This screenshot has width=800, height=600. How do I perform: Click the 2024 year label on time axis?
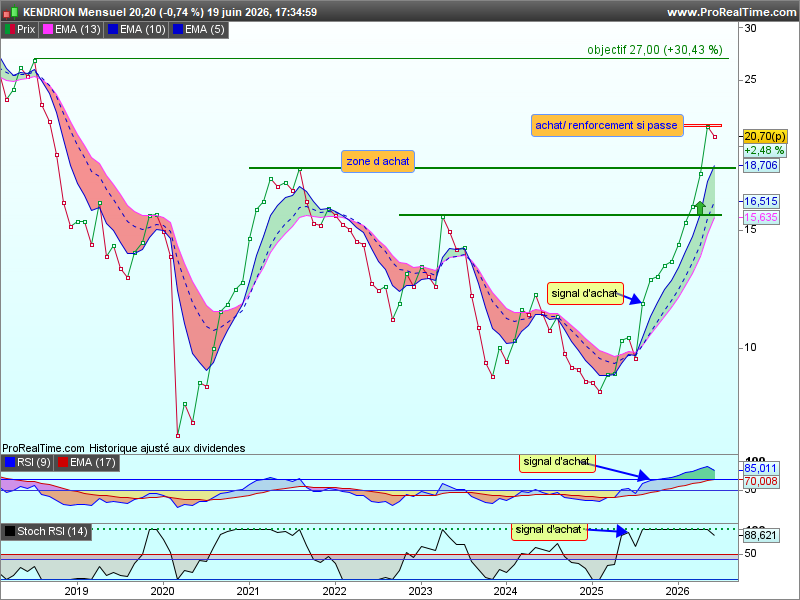[506, 591]
